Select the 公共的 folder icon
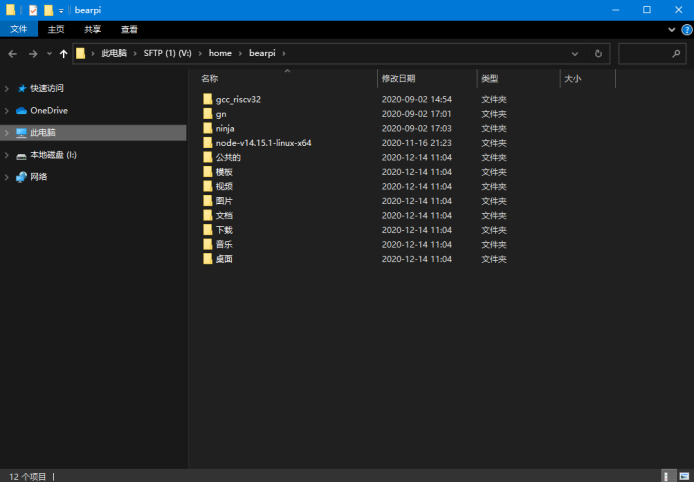695x483 pixels. 207,157
